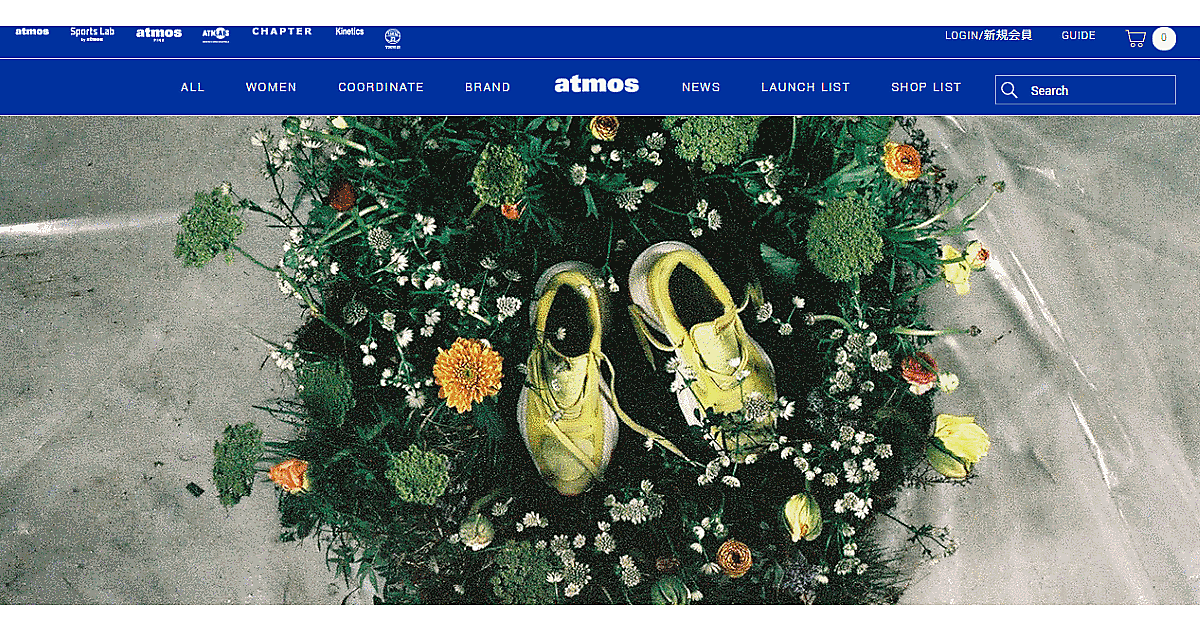Open the shopping cart icon
This screenshot has width=1200, height=630.
click(x=1135, y=38)
